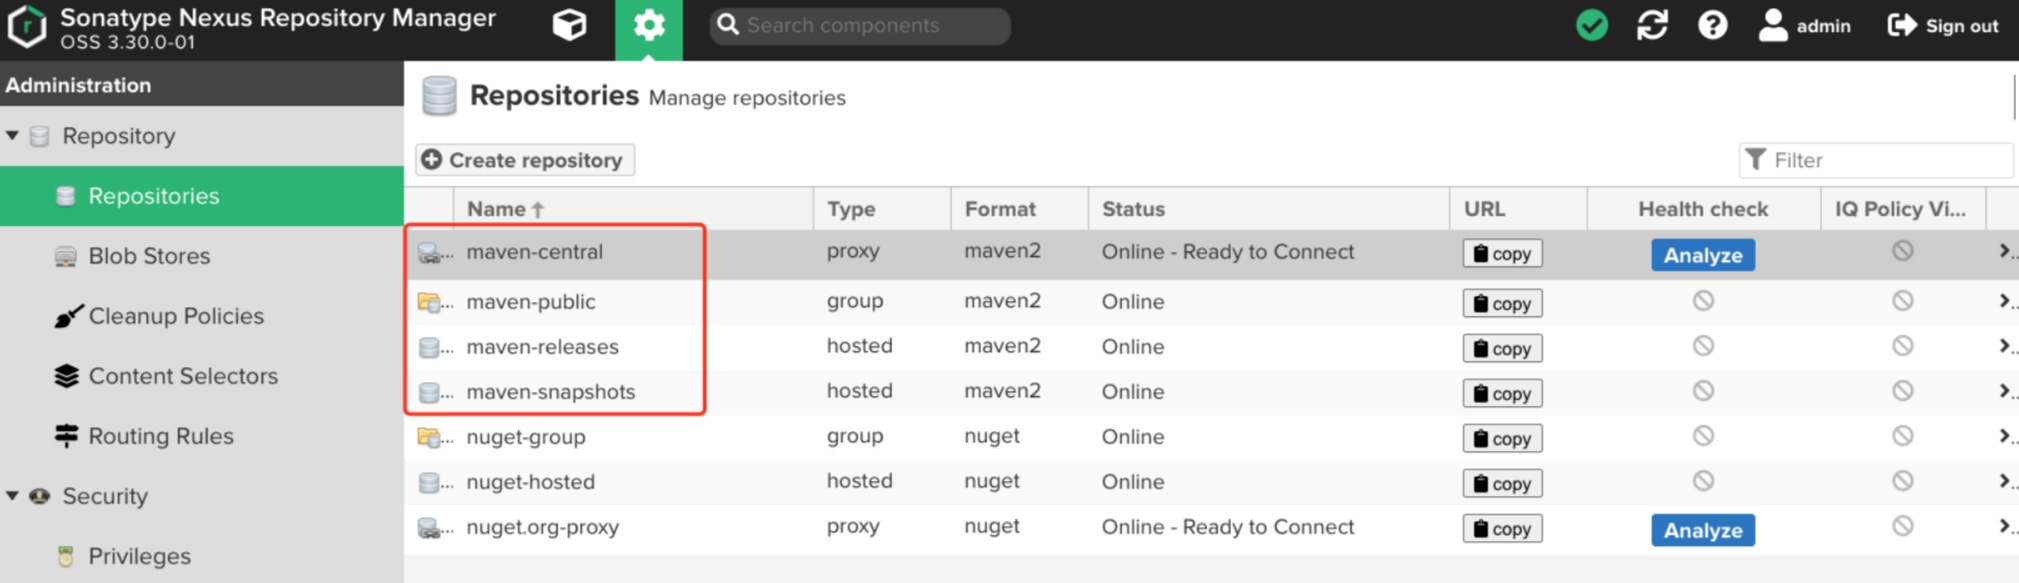Select Repositories in the sidebar
This screenshot has height=583, width=2019.
click(202, 196)
